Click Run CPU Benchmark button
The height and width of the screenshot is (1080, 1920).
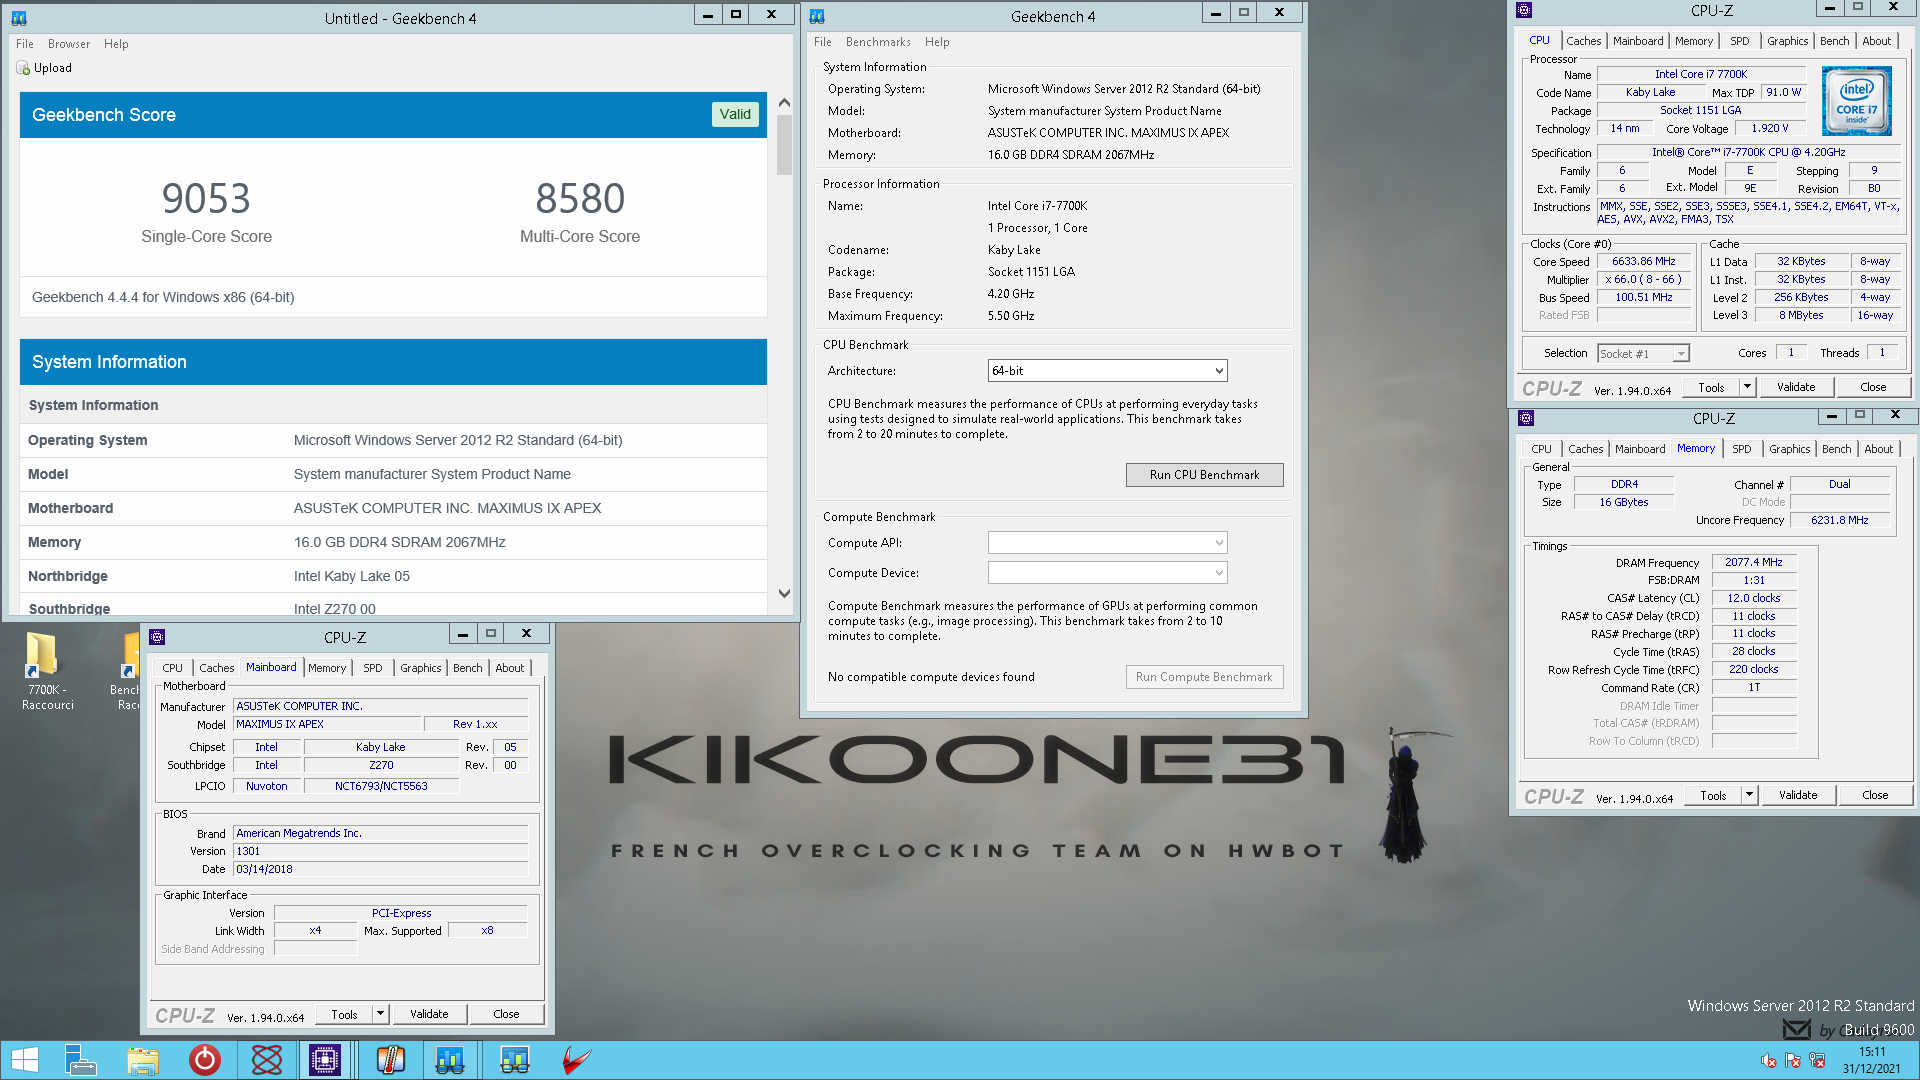tap(1204, 475)
